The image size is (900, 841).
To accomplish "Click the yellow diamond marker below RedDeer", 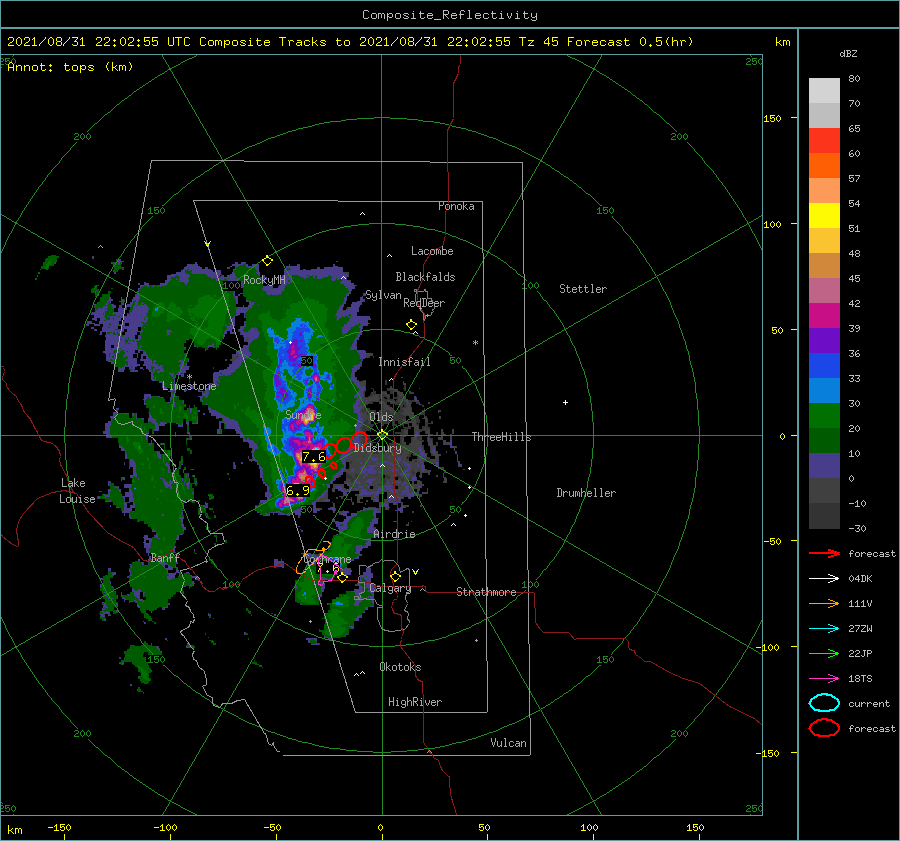I will (412, 325).
